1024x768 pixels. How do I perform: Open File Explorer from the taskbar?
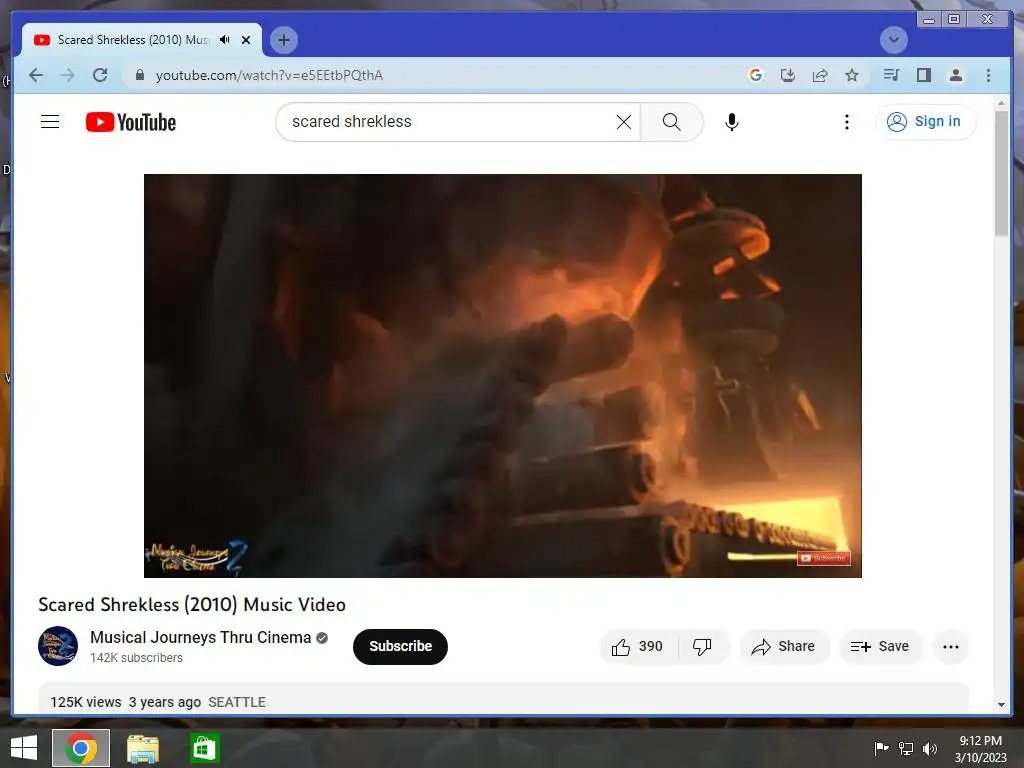[x=142, y=748]
